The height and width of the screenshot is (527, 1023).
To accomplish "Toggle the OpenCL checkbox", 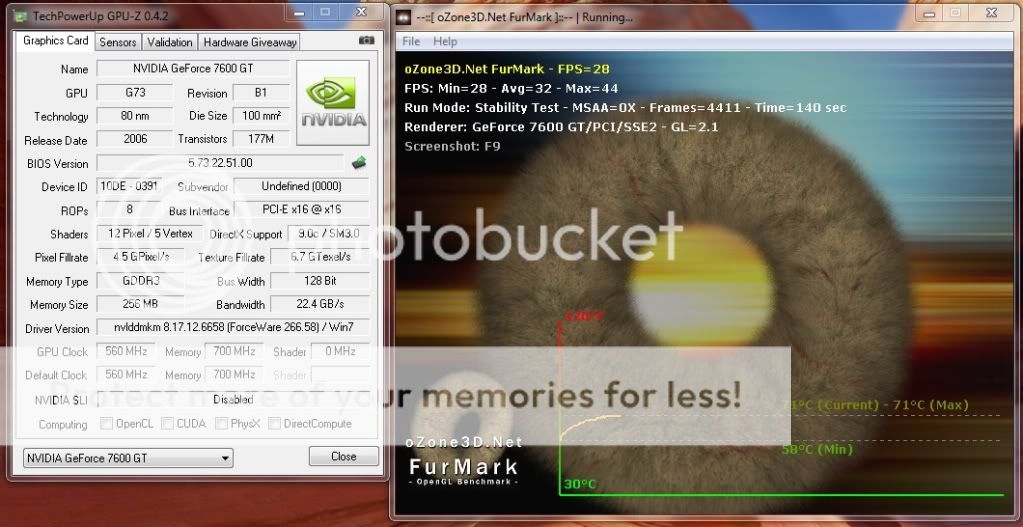I will point(106,423).
